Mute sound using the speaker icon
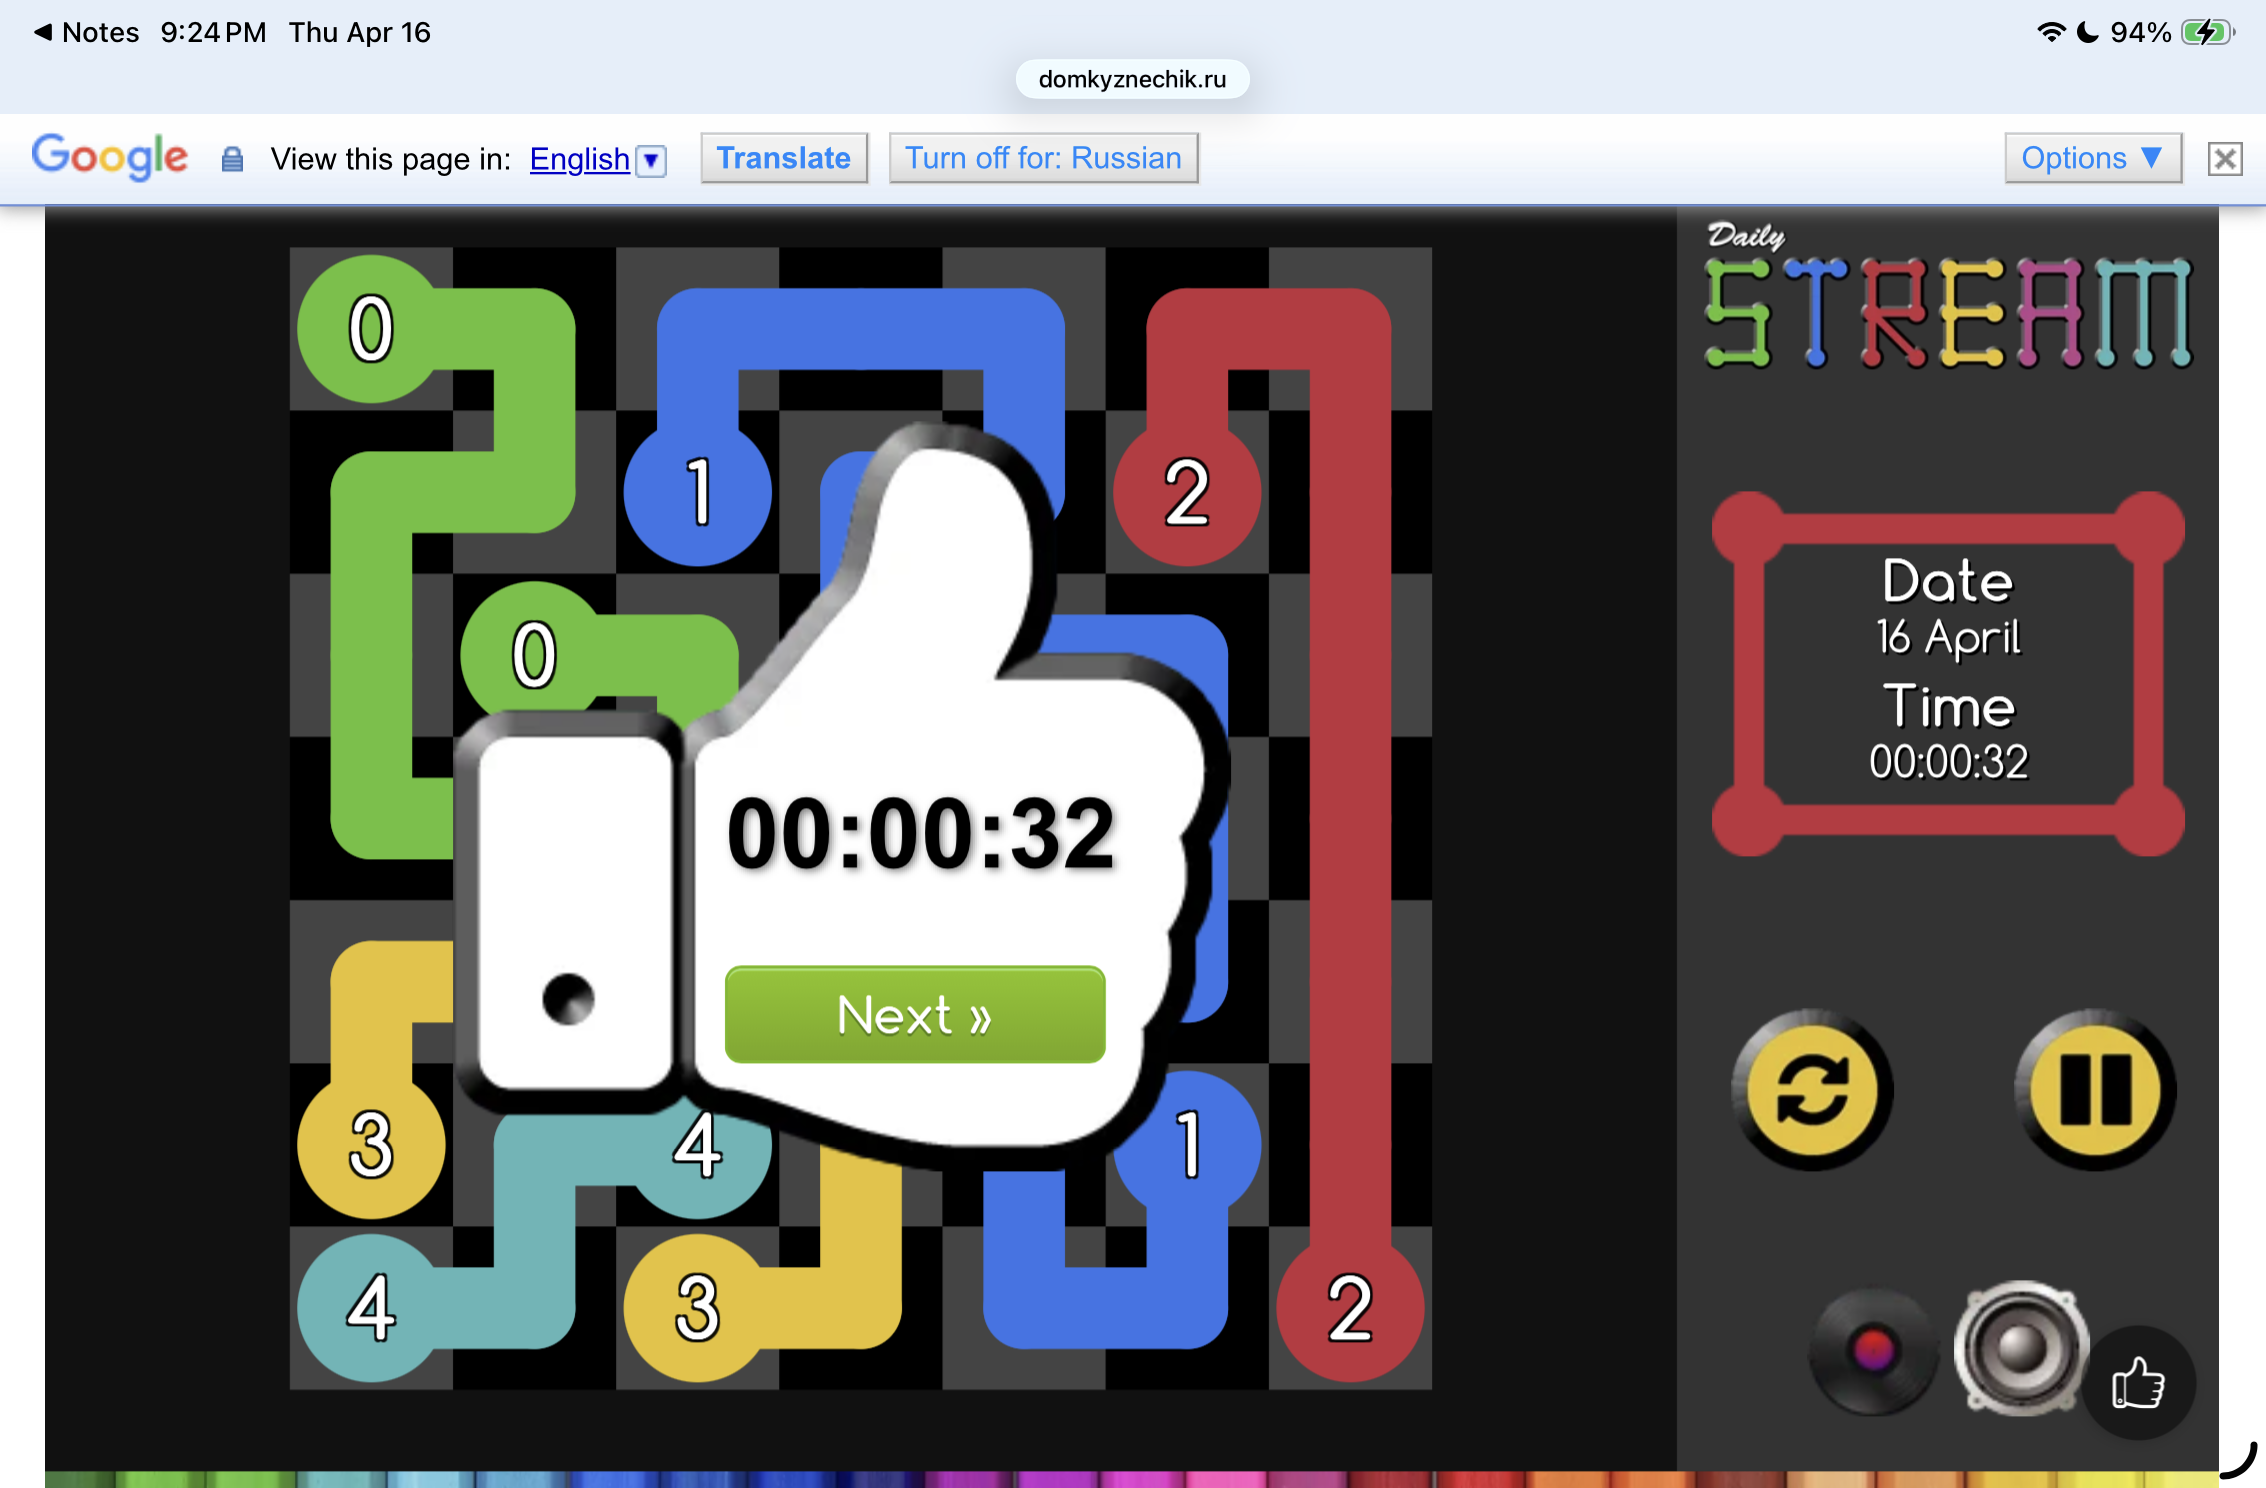This screenshot has height=1488, width=2266. pos(2021,1347)
